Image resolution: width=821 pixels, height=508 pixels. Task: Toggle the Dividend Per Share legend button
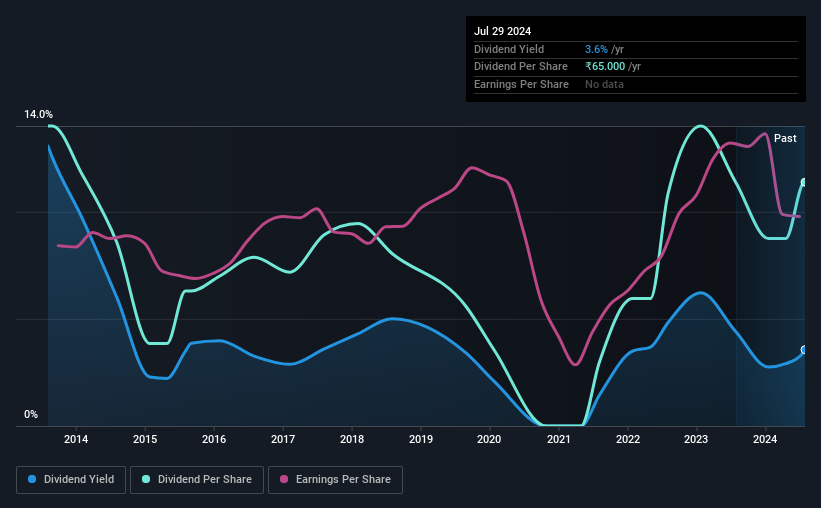(x=197, y=480)
